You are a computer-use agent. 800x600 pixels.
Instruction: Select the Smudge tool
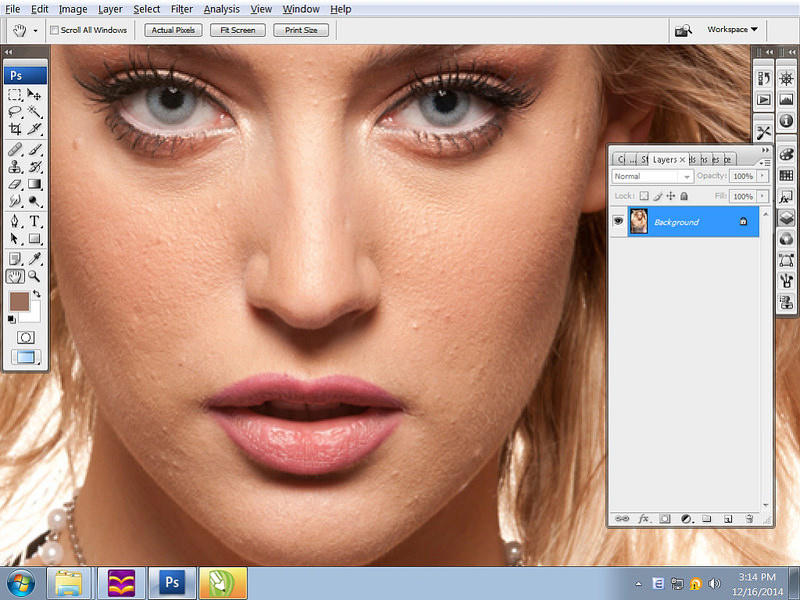15,201
